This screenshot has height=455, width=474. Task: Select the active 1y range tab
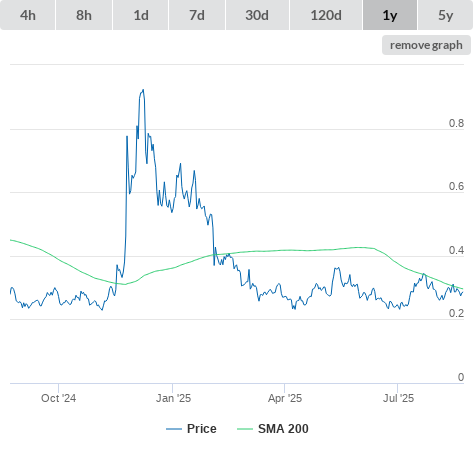pyautogui.click(x=390, y=15)
